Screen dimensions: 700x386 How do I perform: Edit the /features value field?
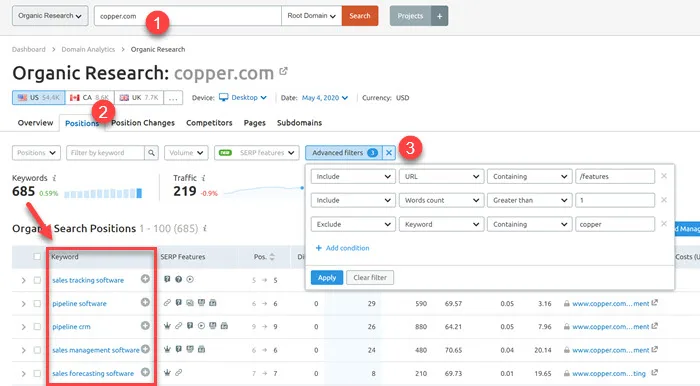click(x=615, y=176)
